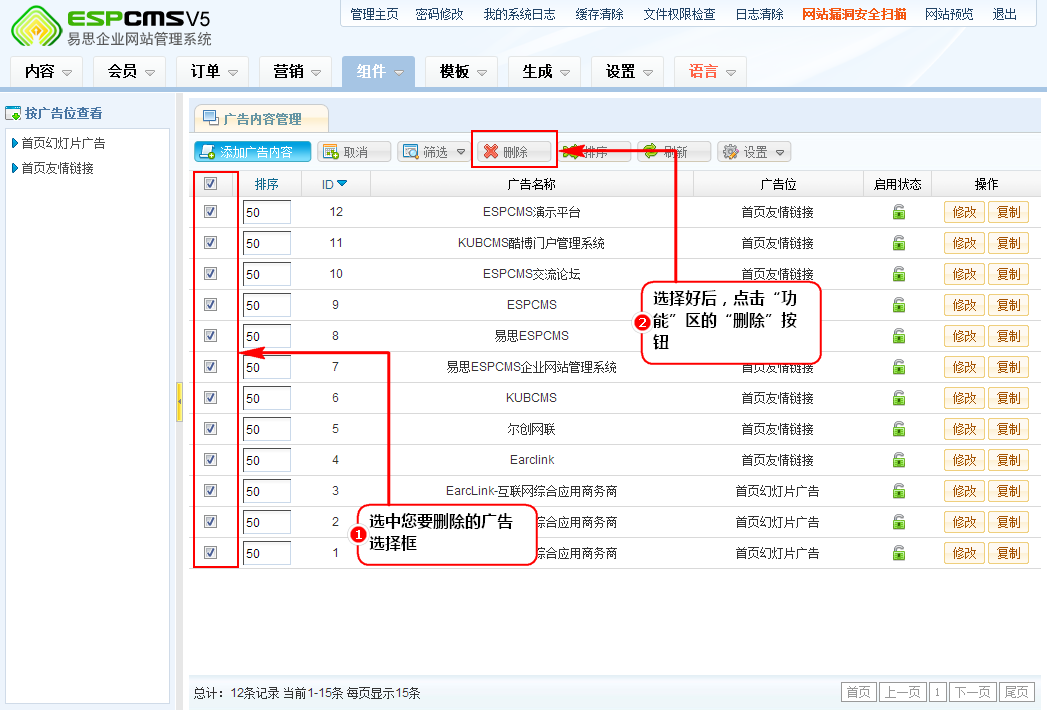Open the 内容 menu dropdown
The width and height of the screenshot is (1047, 712).
47,71
